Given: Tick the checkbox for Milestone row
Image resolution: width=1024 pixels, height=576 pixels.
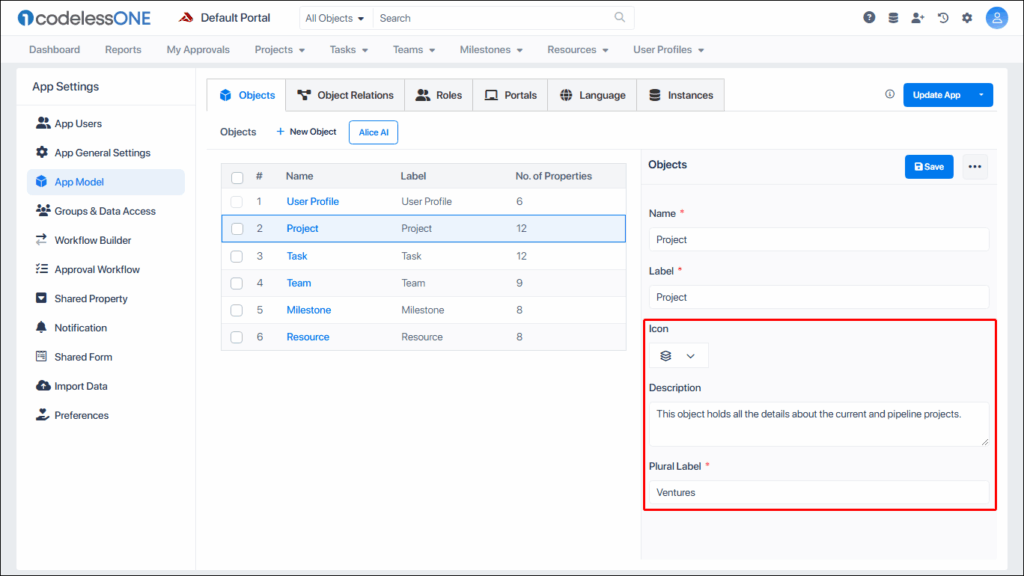Looking at the screenshot, I should click(x=237, y=310).
